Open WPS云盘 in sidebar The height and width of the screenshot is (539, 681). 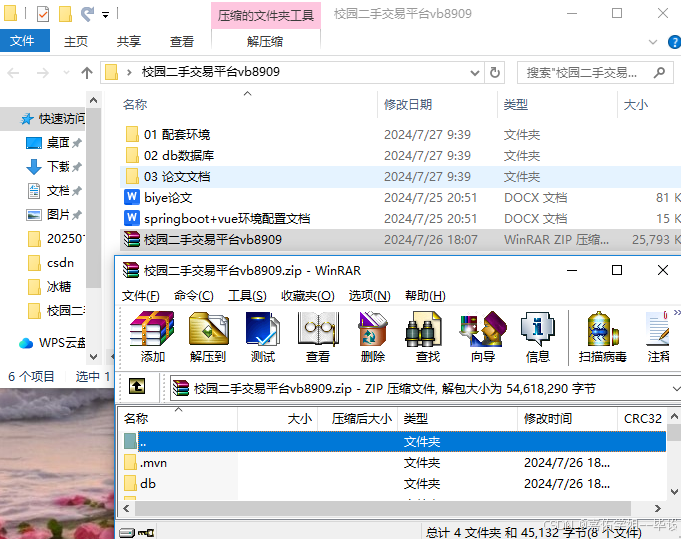pos(52,343)
